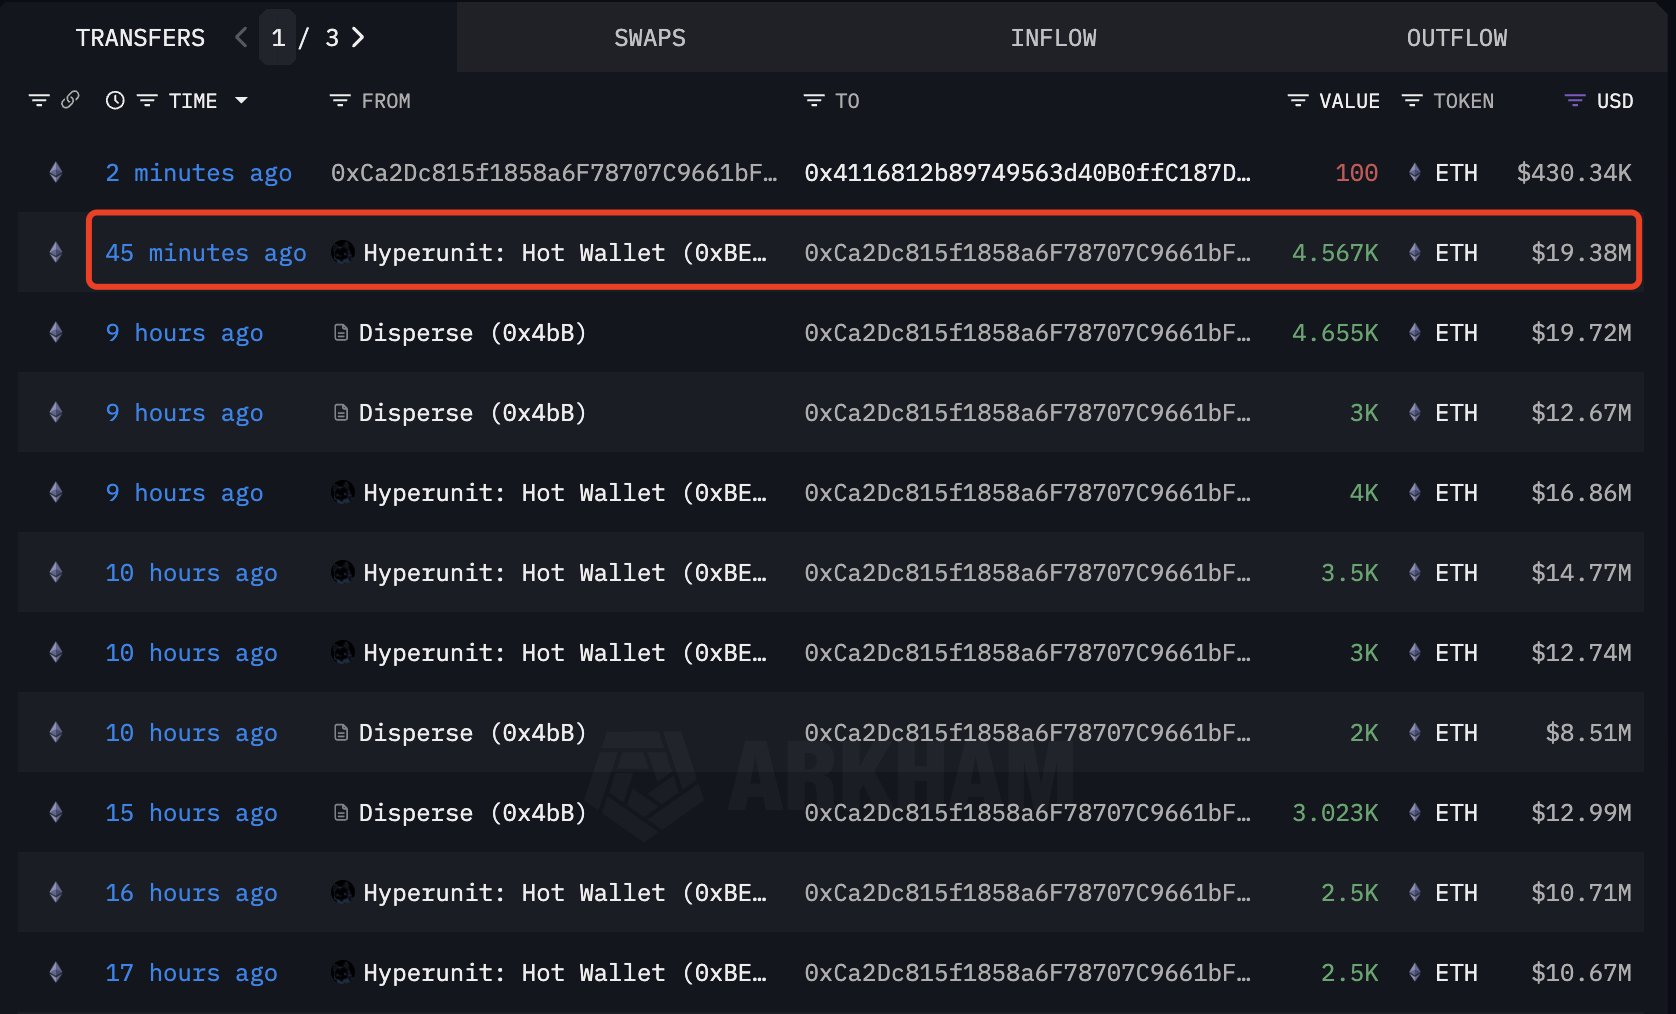Click the page number field showing 1
The height and width of the screenshot is (1014, 1676).
pos(278,37)
